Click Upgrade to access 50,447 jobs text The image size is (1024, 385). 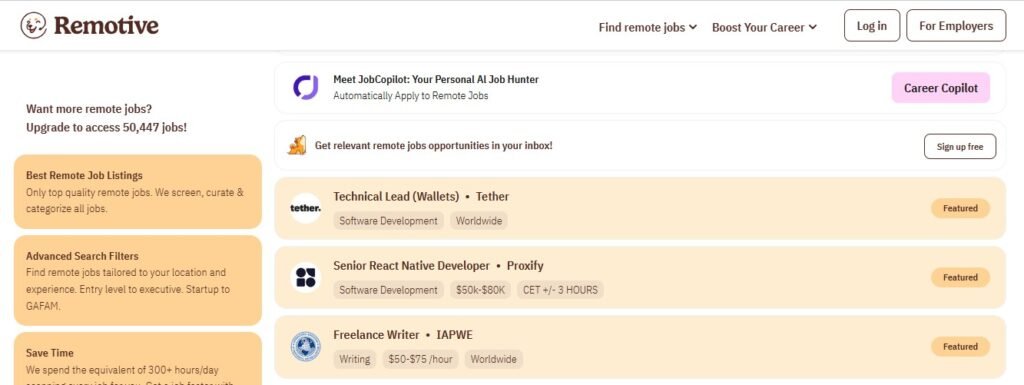pos(106,127)
